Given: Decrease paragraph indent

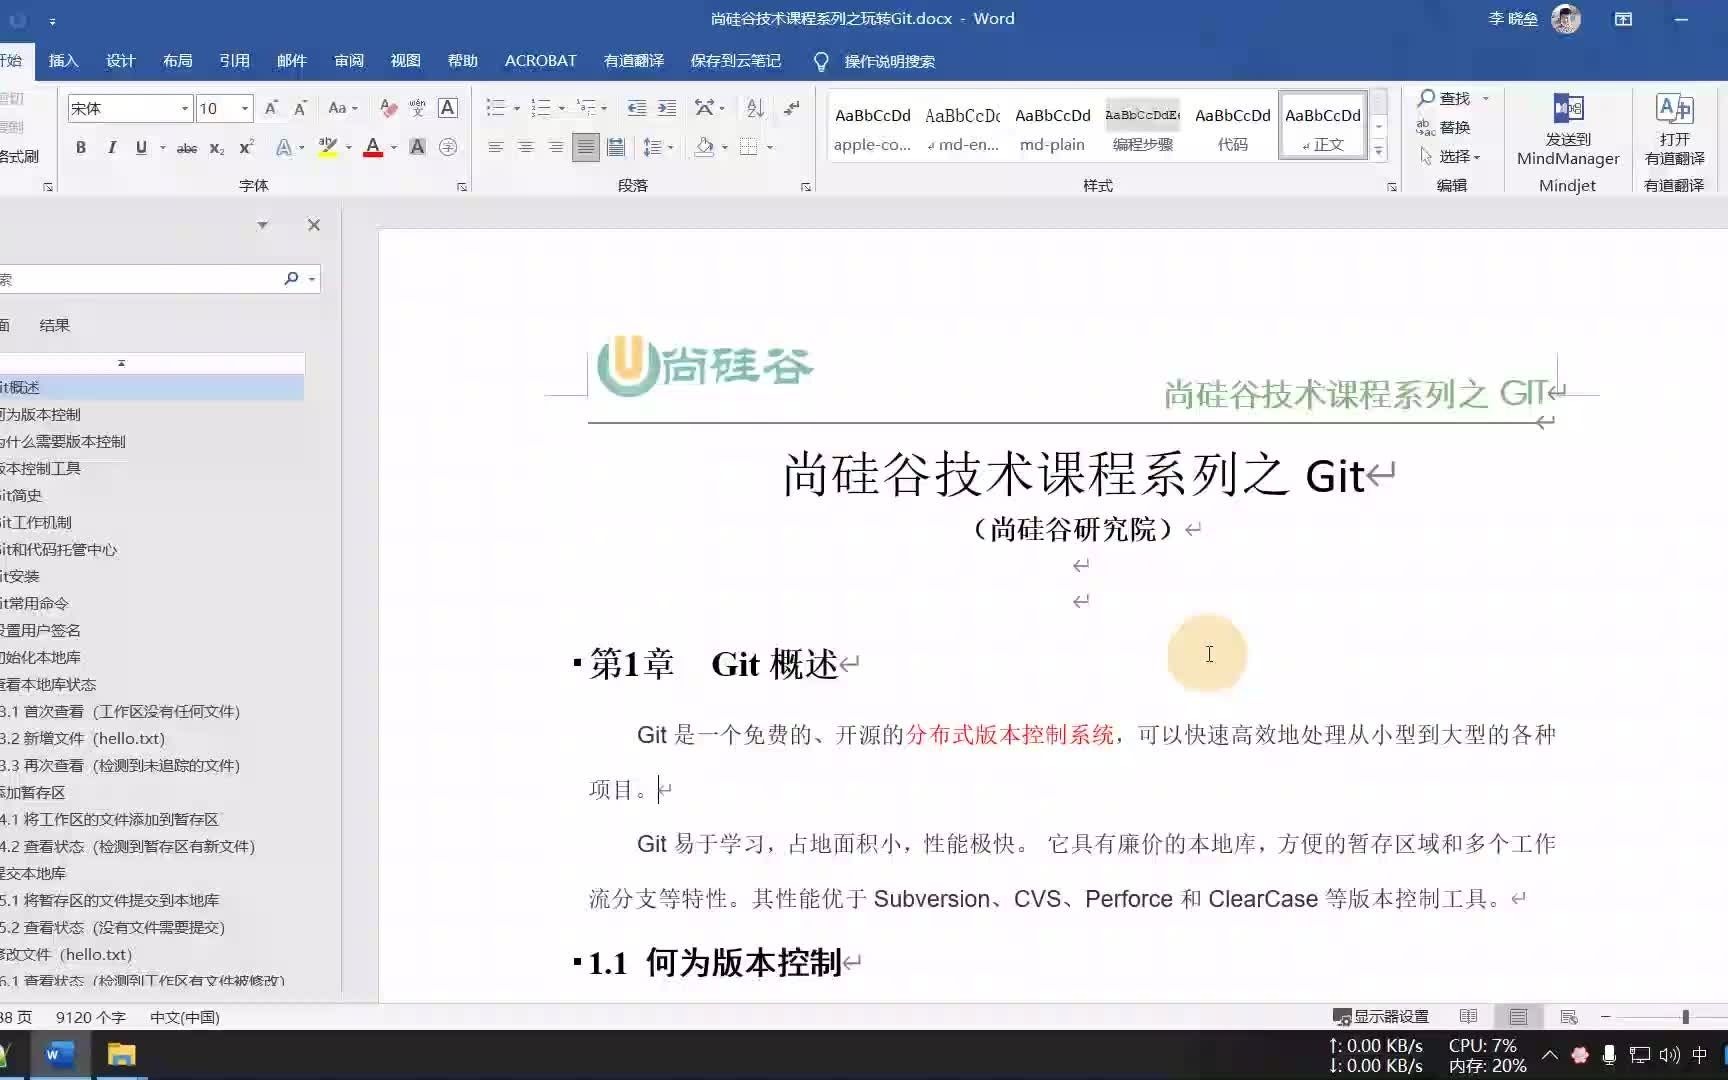Looking at the screenshot, I should tap(636, 108).
